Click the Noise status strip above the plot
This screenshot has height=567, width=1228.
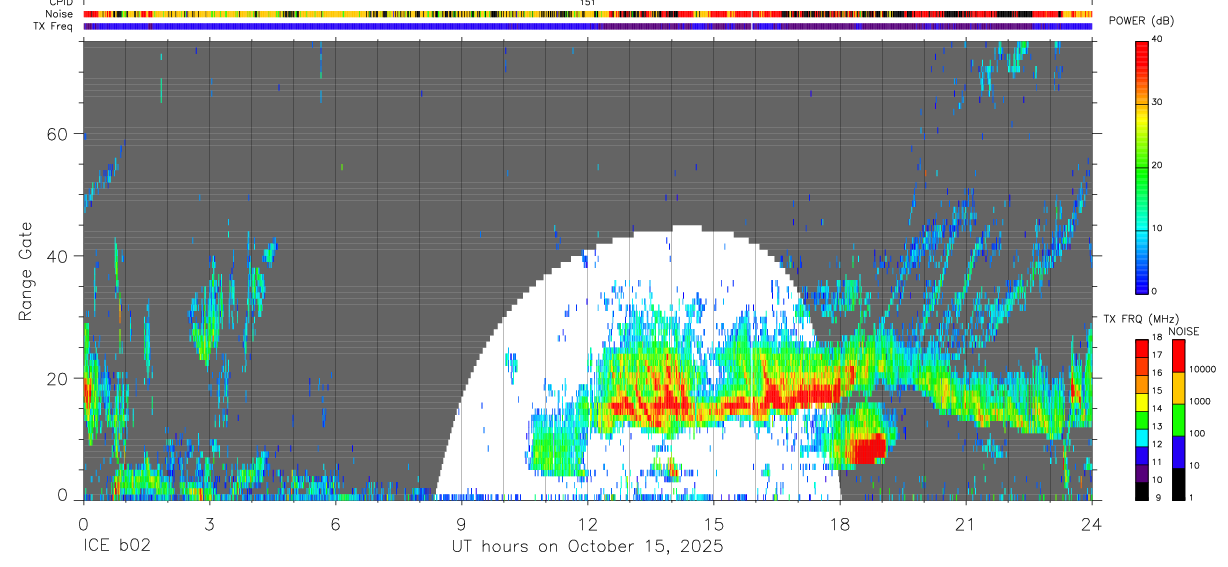pos(588,14)
